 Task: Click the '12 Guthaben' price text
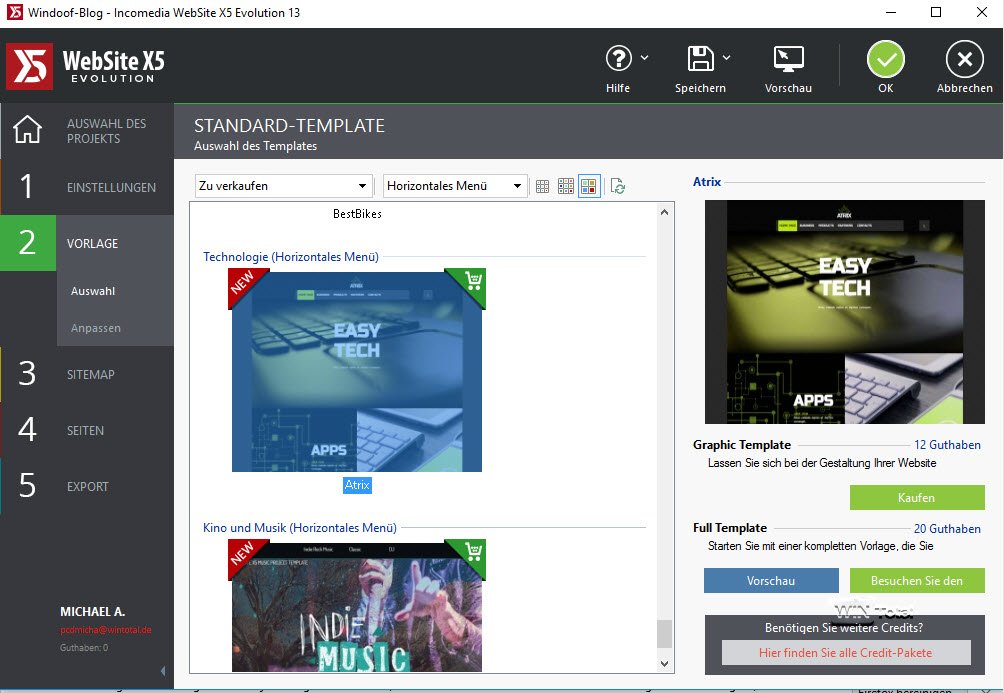pos(947,444)
